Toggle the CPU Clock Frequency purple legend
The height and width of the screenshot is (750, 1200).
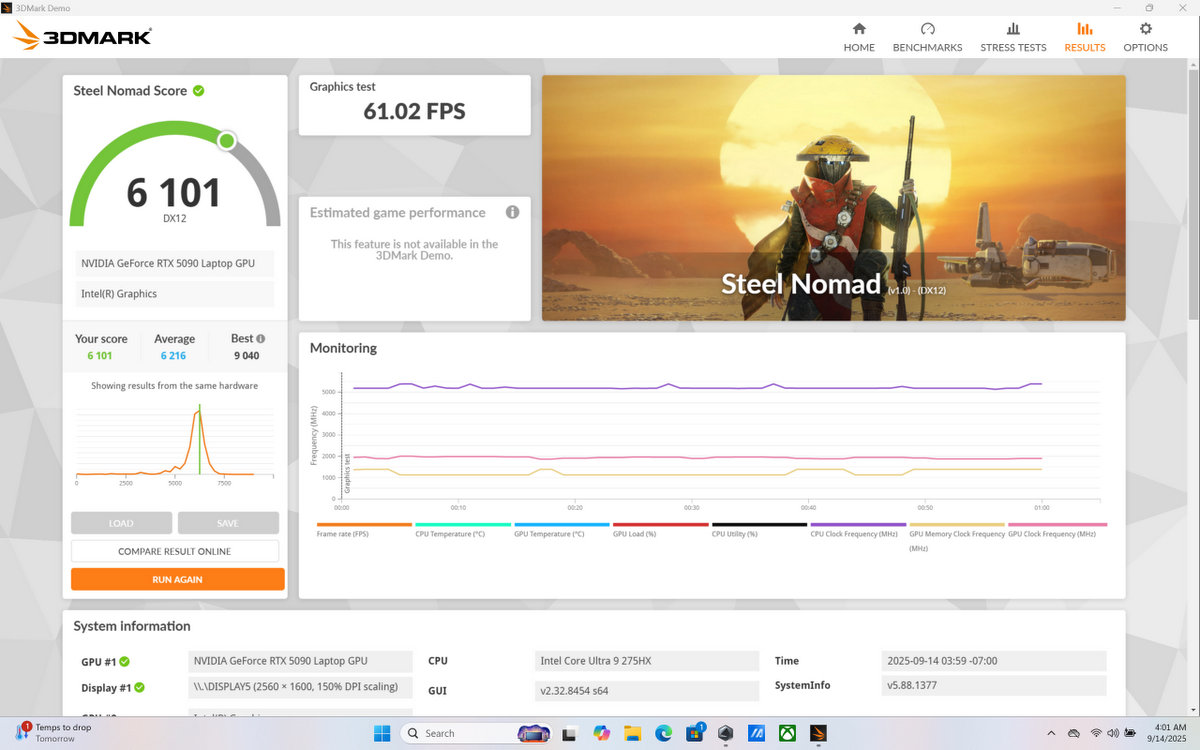[x=857, y=529]
